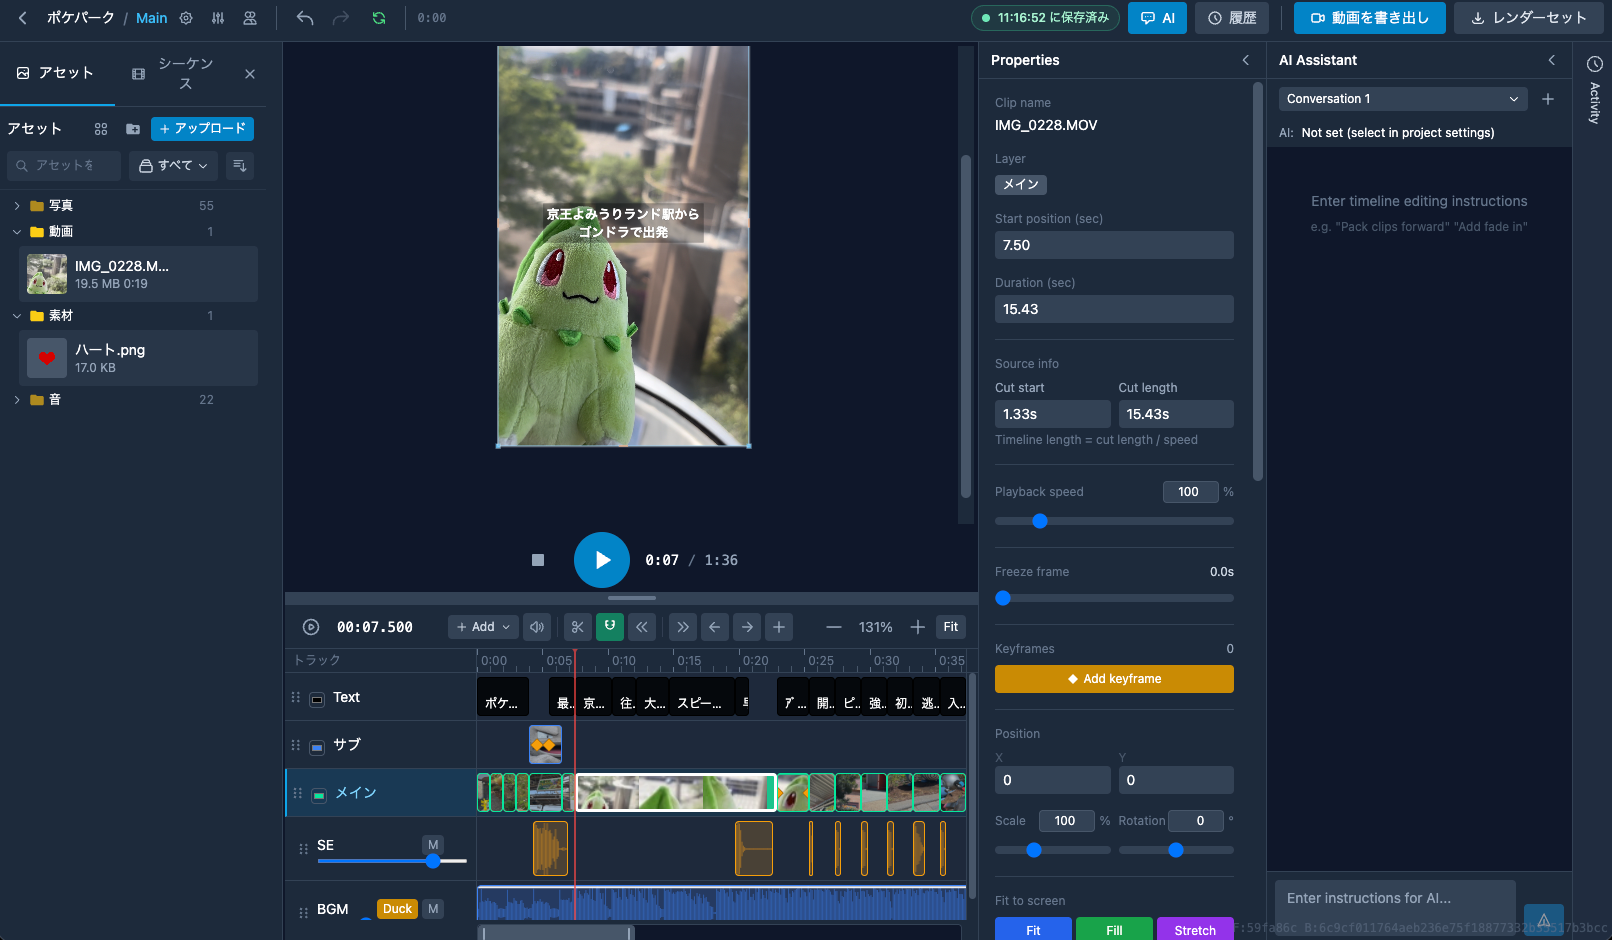Adjust the Playback speed slider
Viewport: 1612px width, 940px height.
tap(1114, 521)
